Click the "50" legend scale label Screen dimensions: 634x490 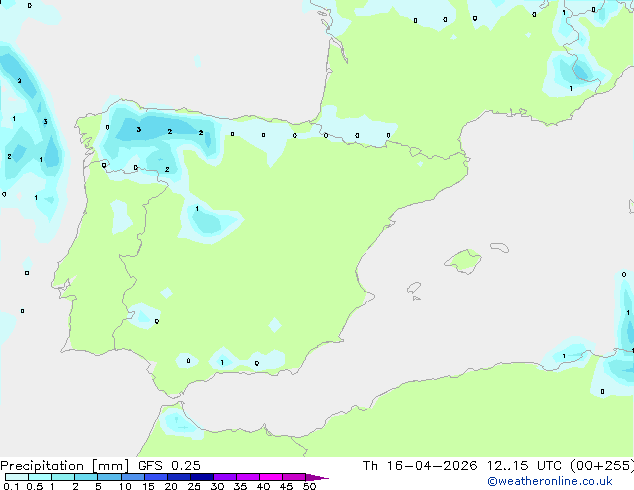click(x=309, y=486)
